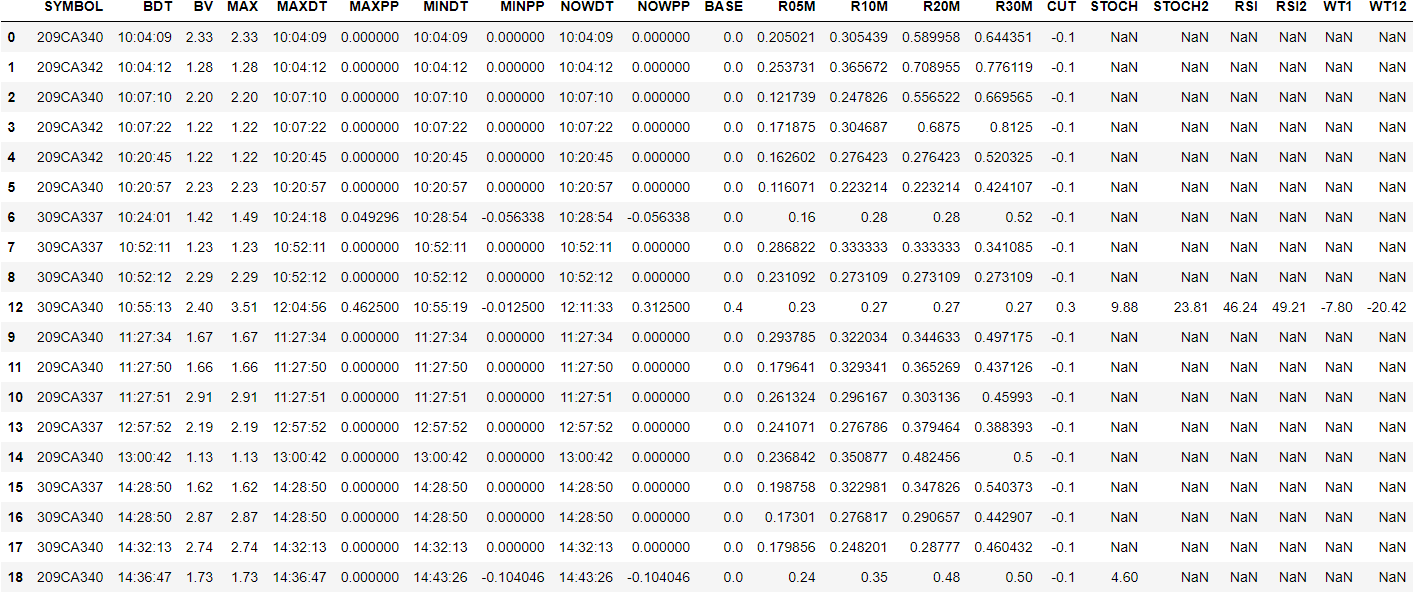Click RSI value 46.24
The width and height of the screenshot is (1414, 593).
point(1240,308)
